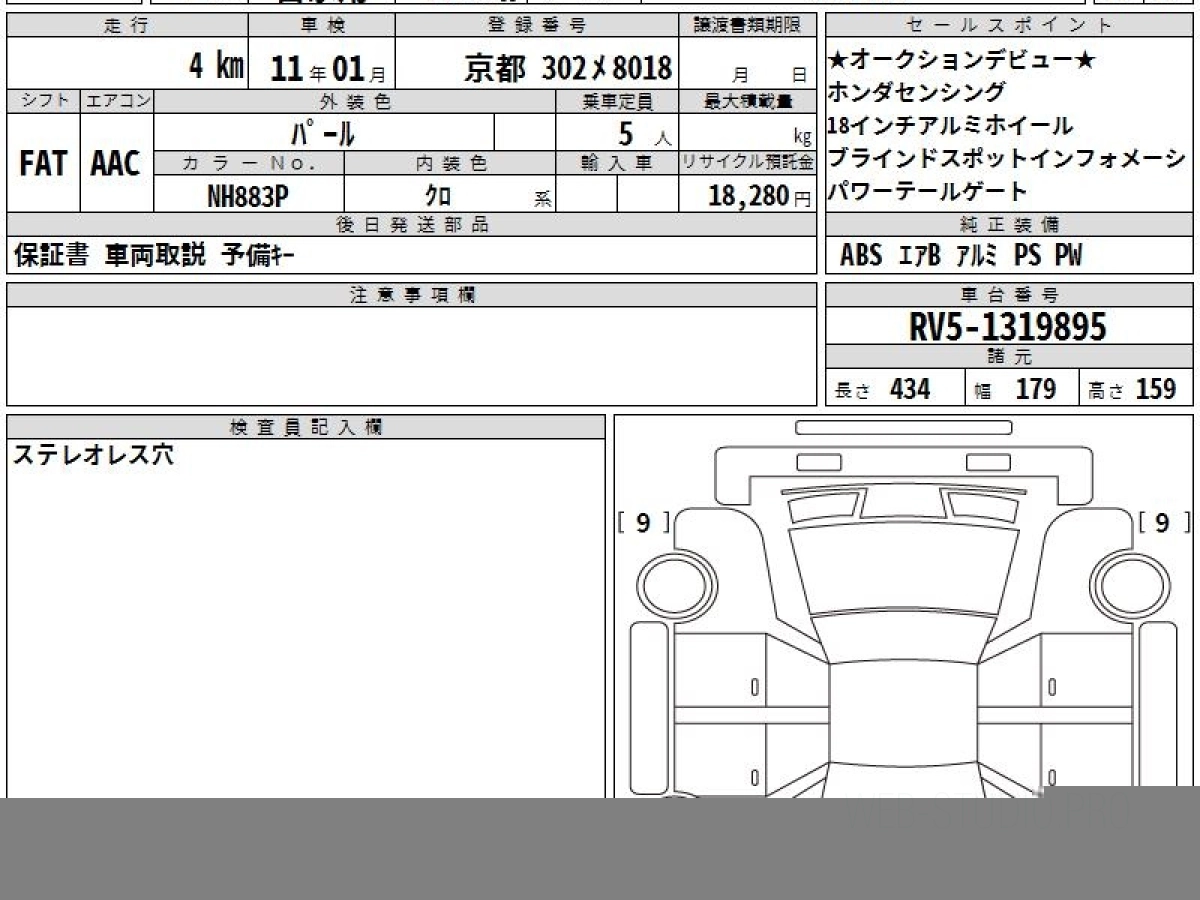
Task: Click the right front wheel circle on diagram
Action: 1129,583
